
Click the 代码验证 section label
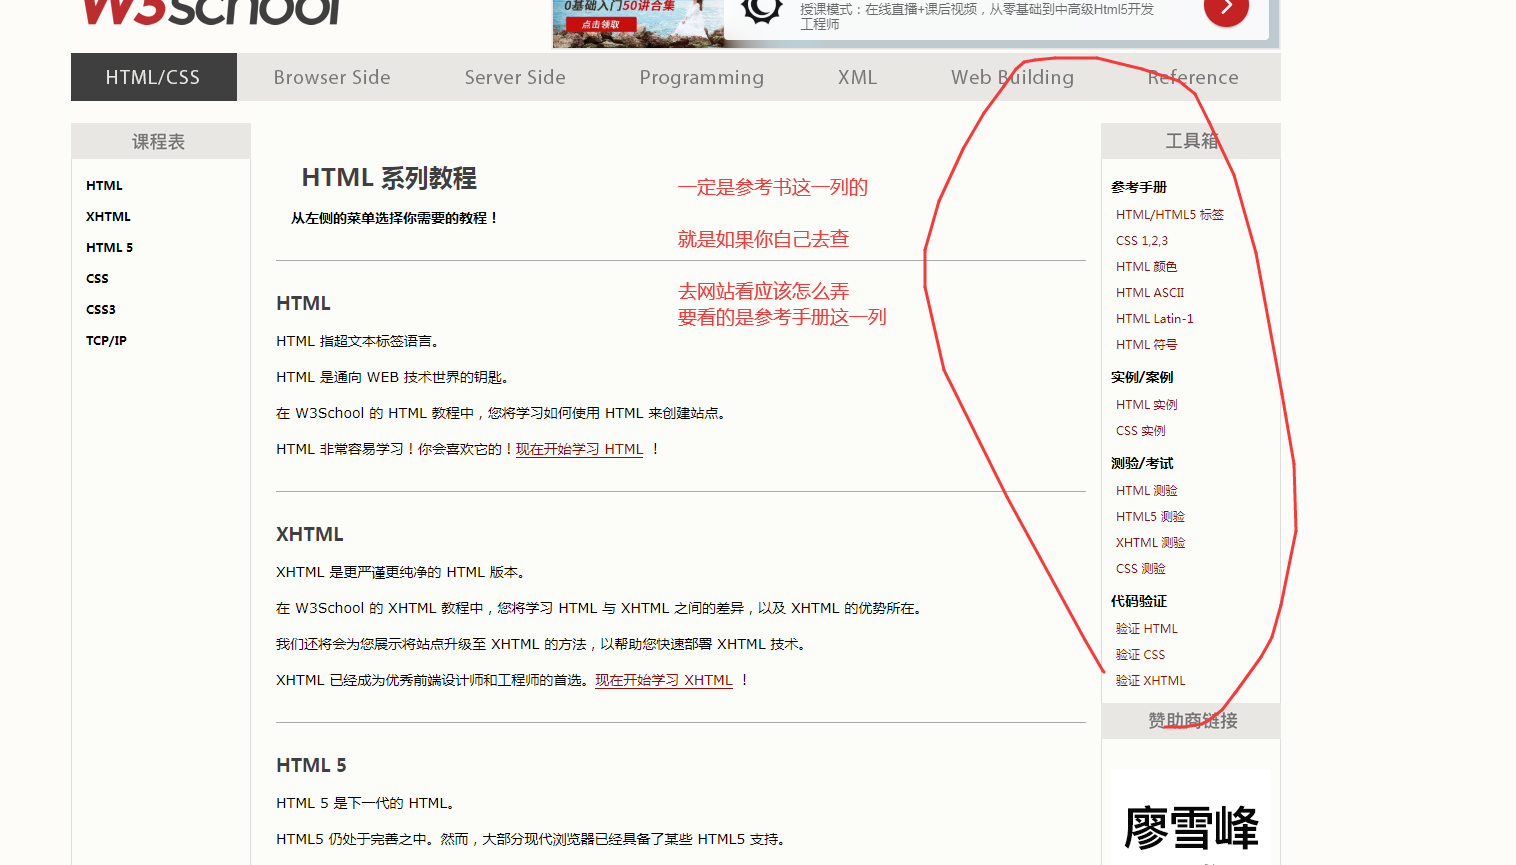1139,601
